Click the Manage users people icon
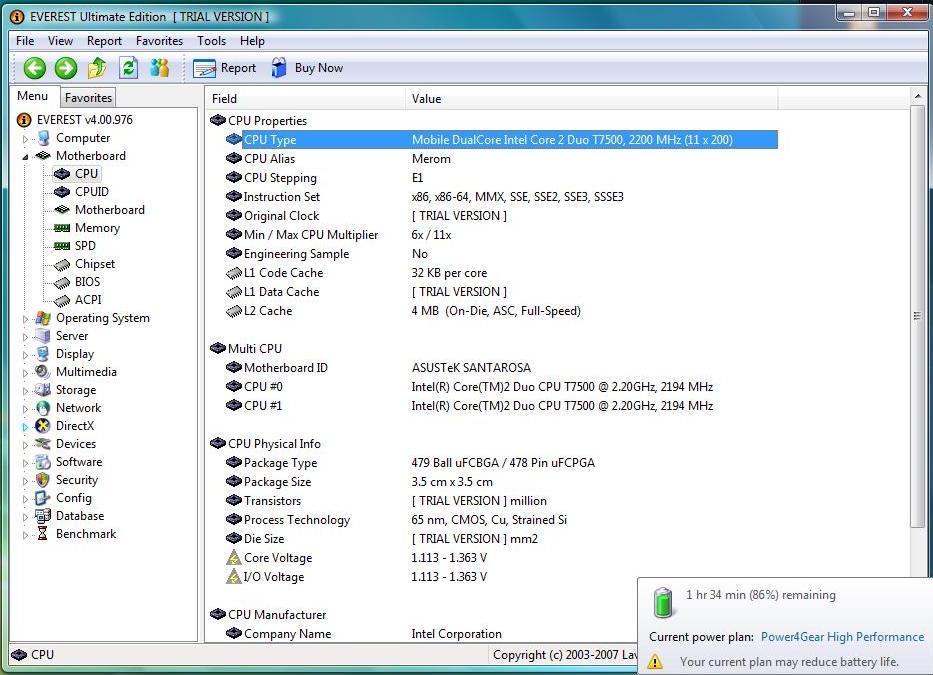Image resolution: width=933 pixels, height=675 pixels. (159, 68)
